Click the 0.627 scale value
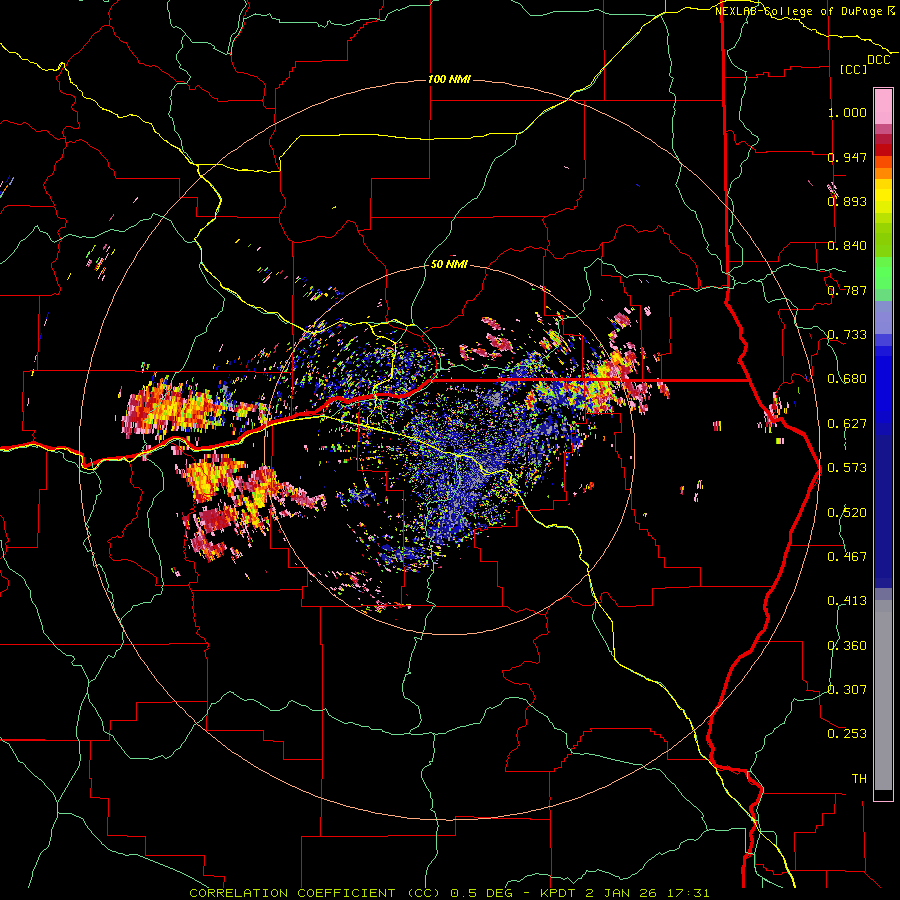This screenshot has height=900, width=900. (847, 424)
